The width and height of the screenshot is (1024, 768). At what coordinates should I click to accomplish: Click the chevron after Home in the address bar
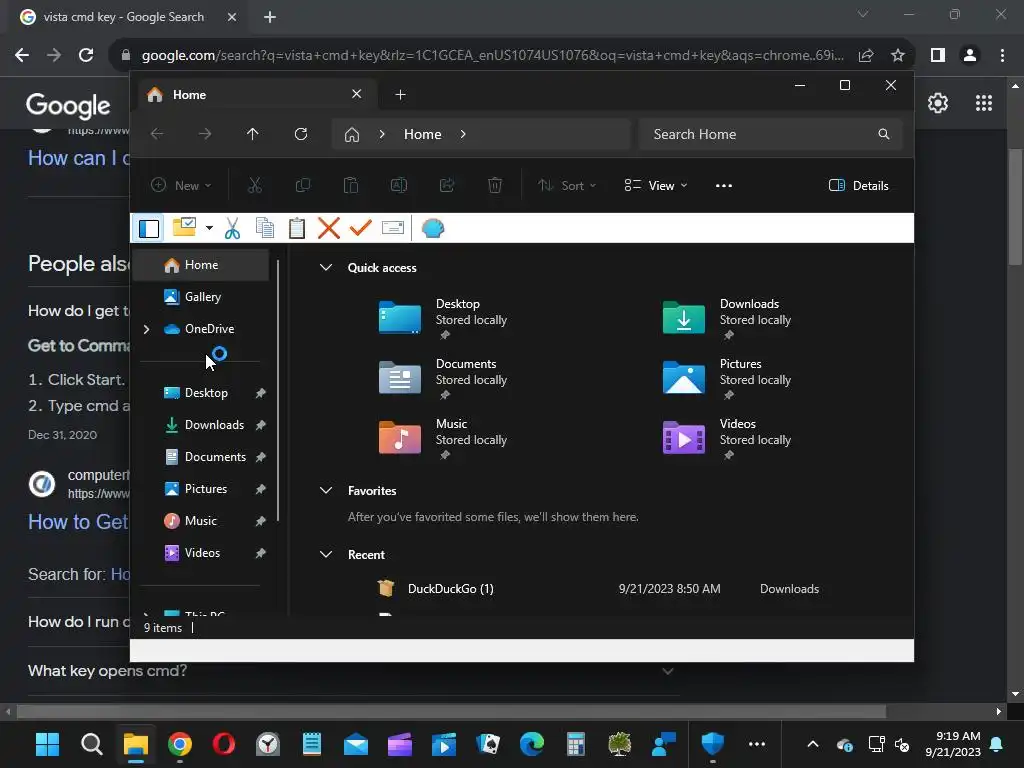point(463,134)
